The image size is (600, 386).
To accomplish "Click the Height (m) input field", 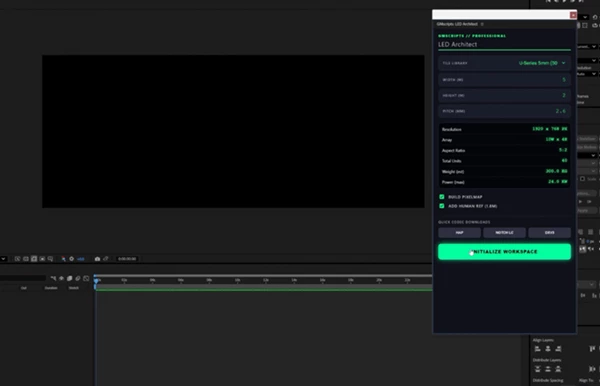I will 504,95.
